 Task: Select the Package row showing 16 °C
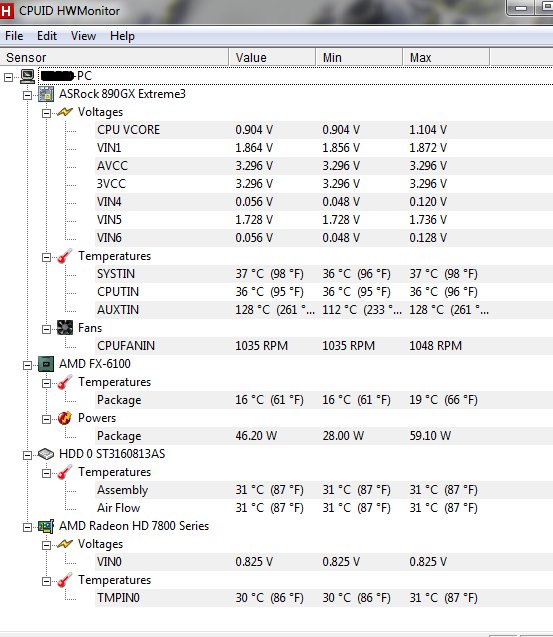pyautogui.click(x=324, y=400)
